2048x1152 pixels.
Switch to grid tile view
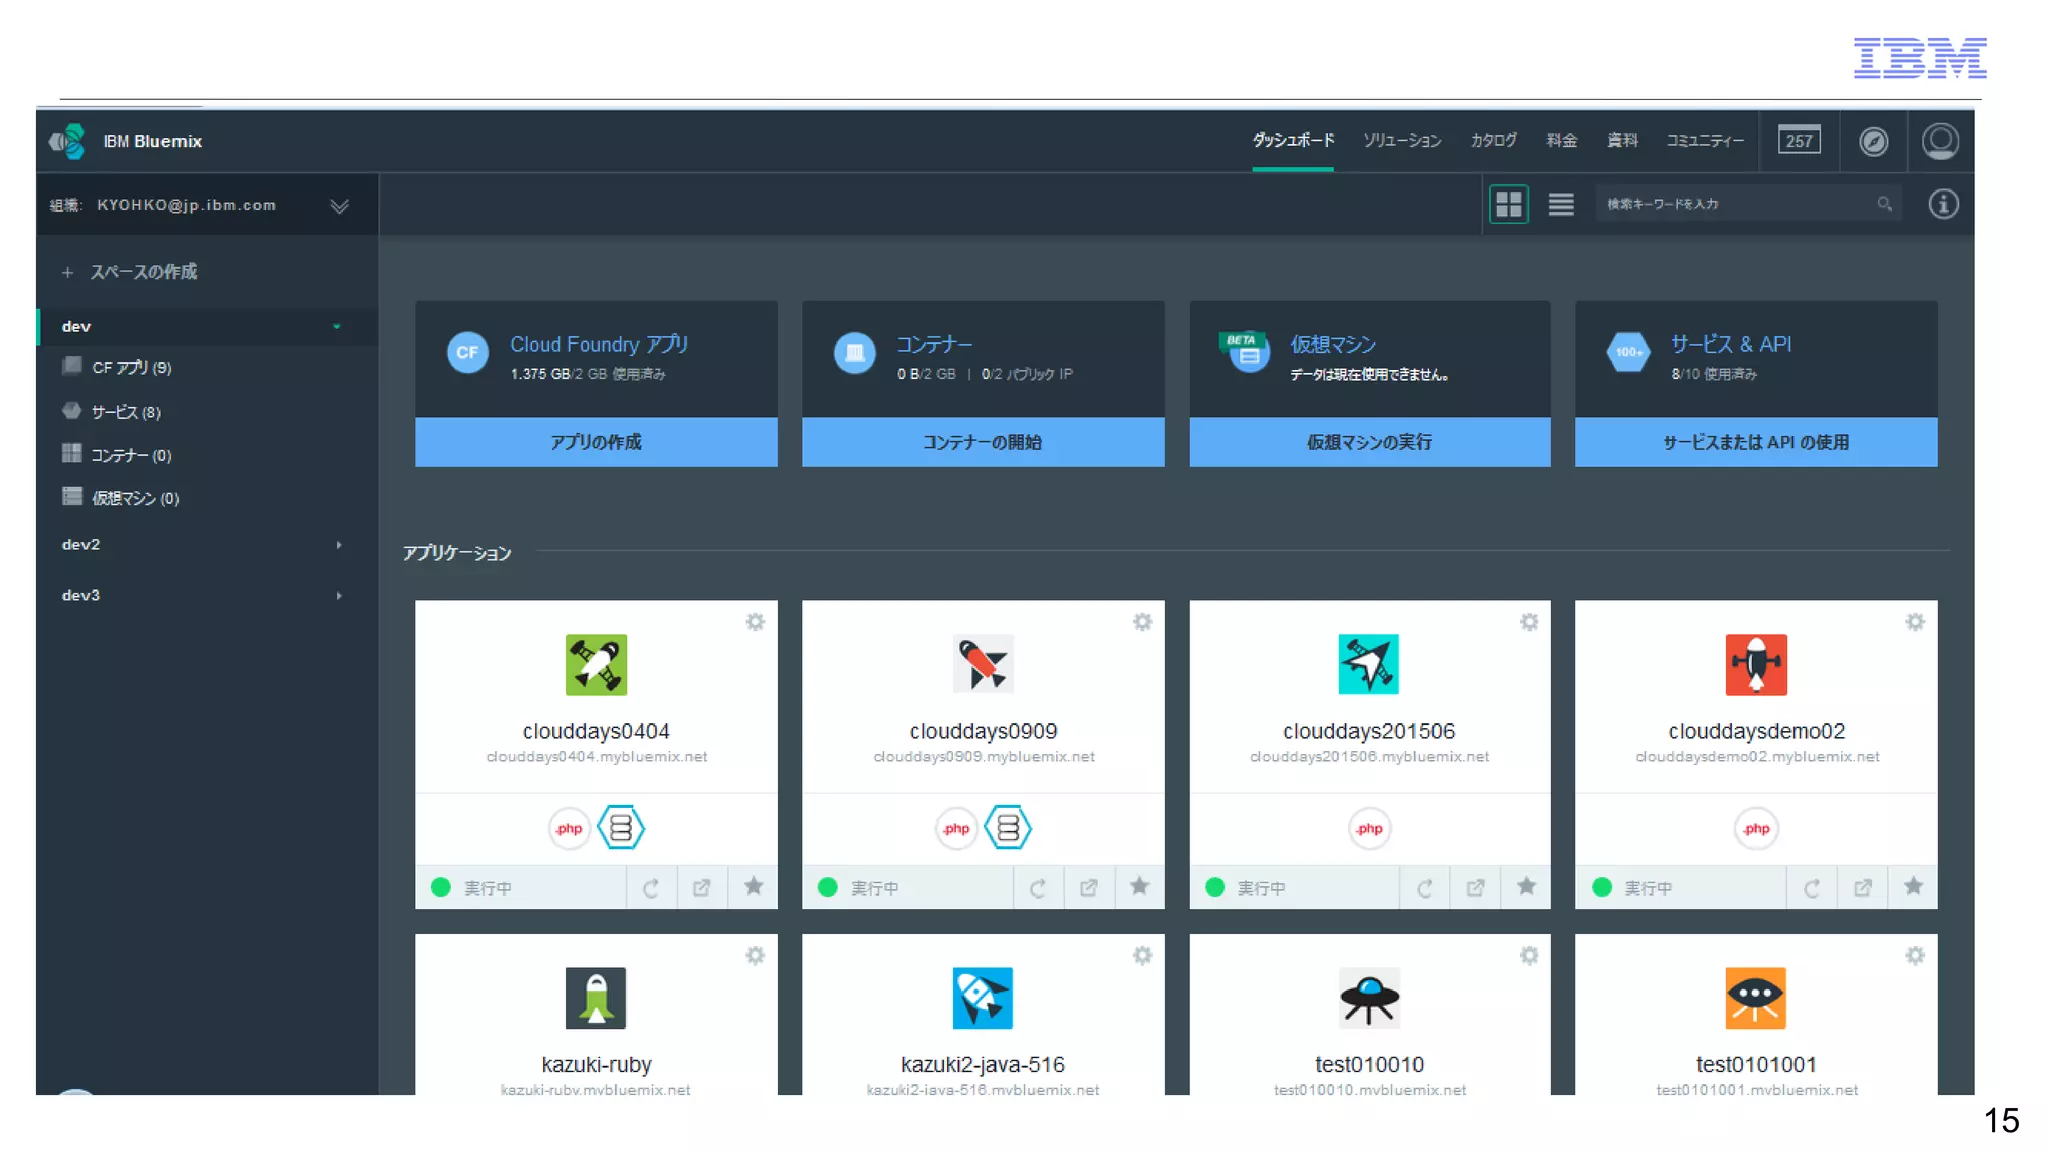[x=1508, y=204]
